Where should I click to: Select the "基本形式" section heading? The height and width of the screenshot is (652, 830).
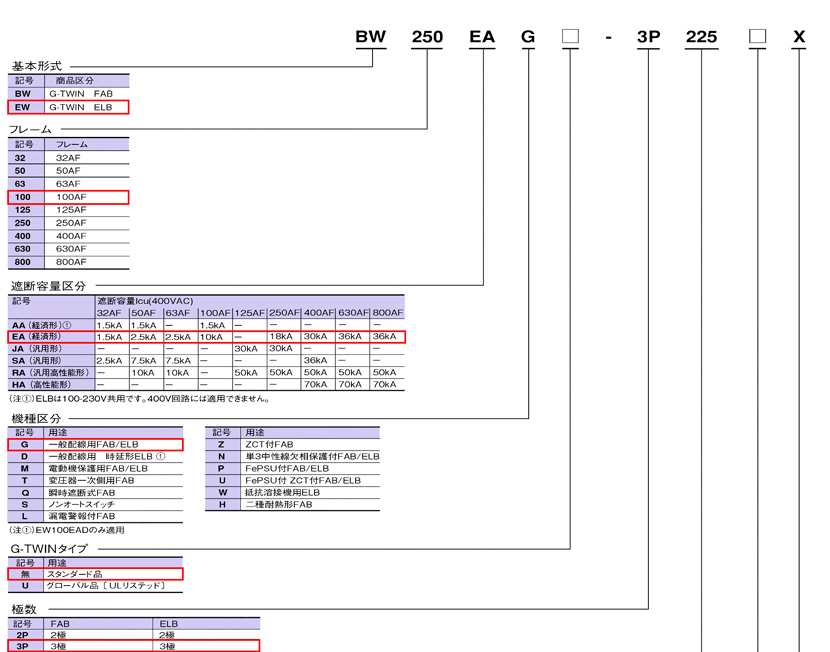[x=37, y=66]
